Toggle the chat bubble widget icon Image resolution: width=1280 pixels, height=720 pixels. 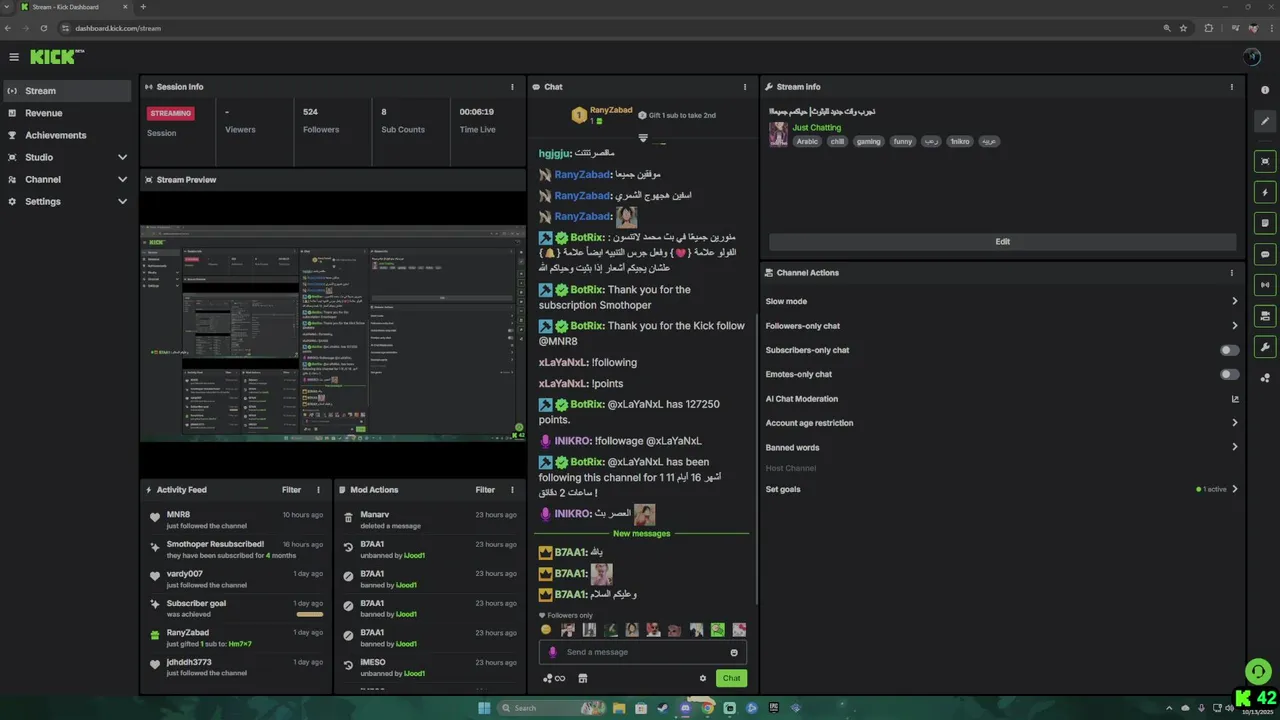point(1265,254)
